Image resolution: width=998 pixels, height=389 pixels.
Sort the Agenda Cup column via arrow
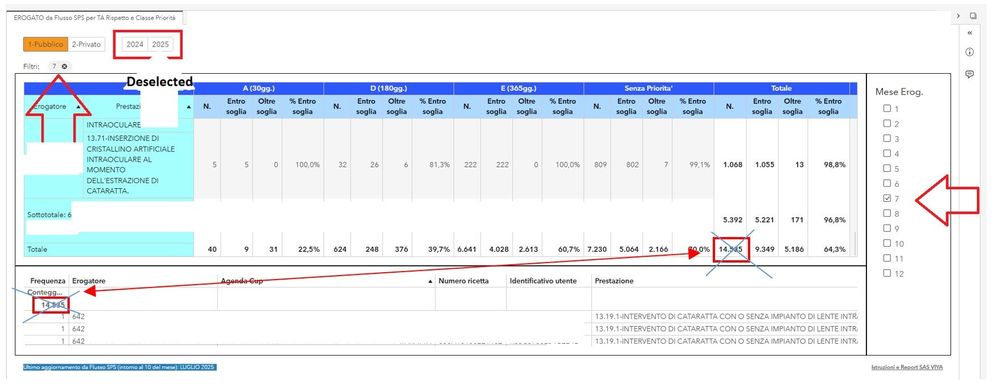coord(431,281)
